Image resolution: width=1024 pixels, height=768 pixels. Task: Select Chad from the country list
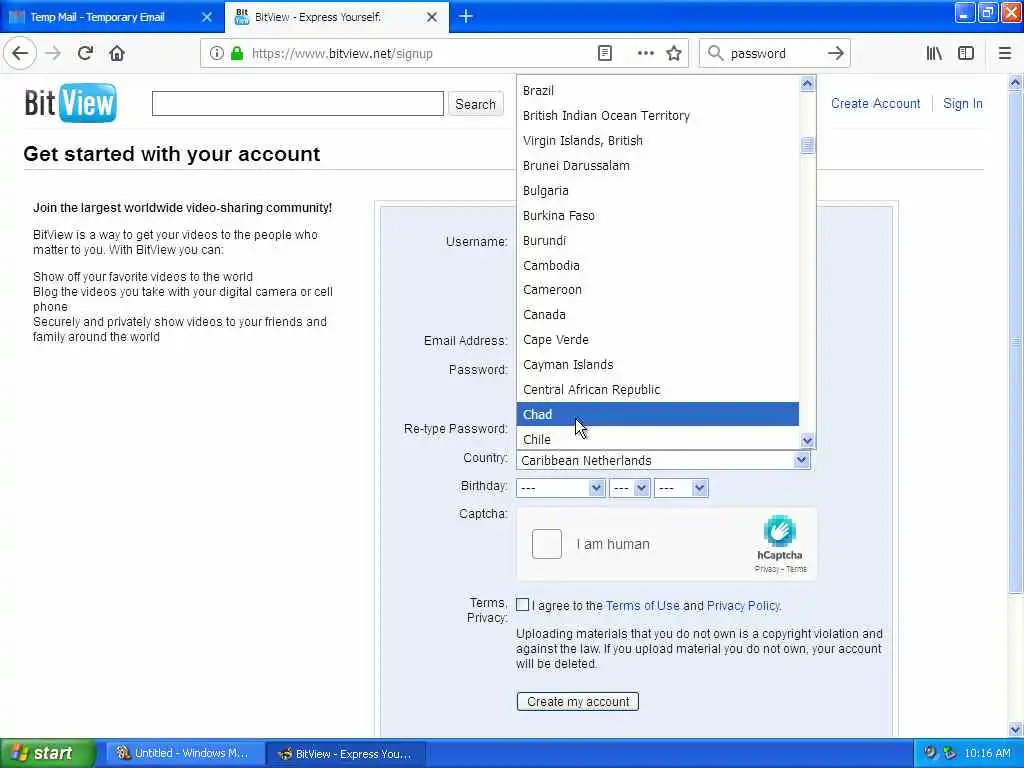tap(658, 414)
